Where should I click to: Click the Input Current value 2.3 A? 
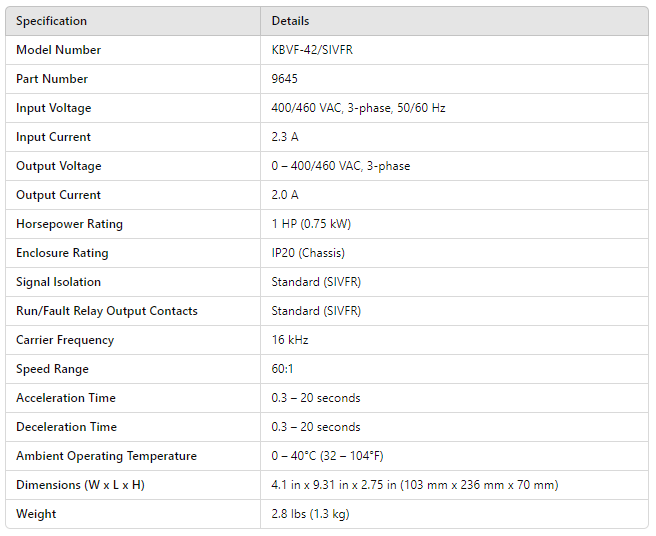(284, 137)
